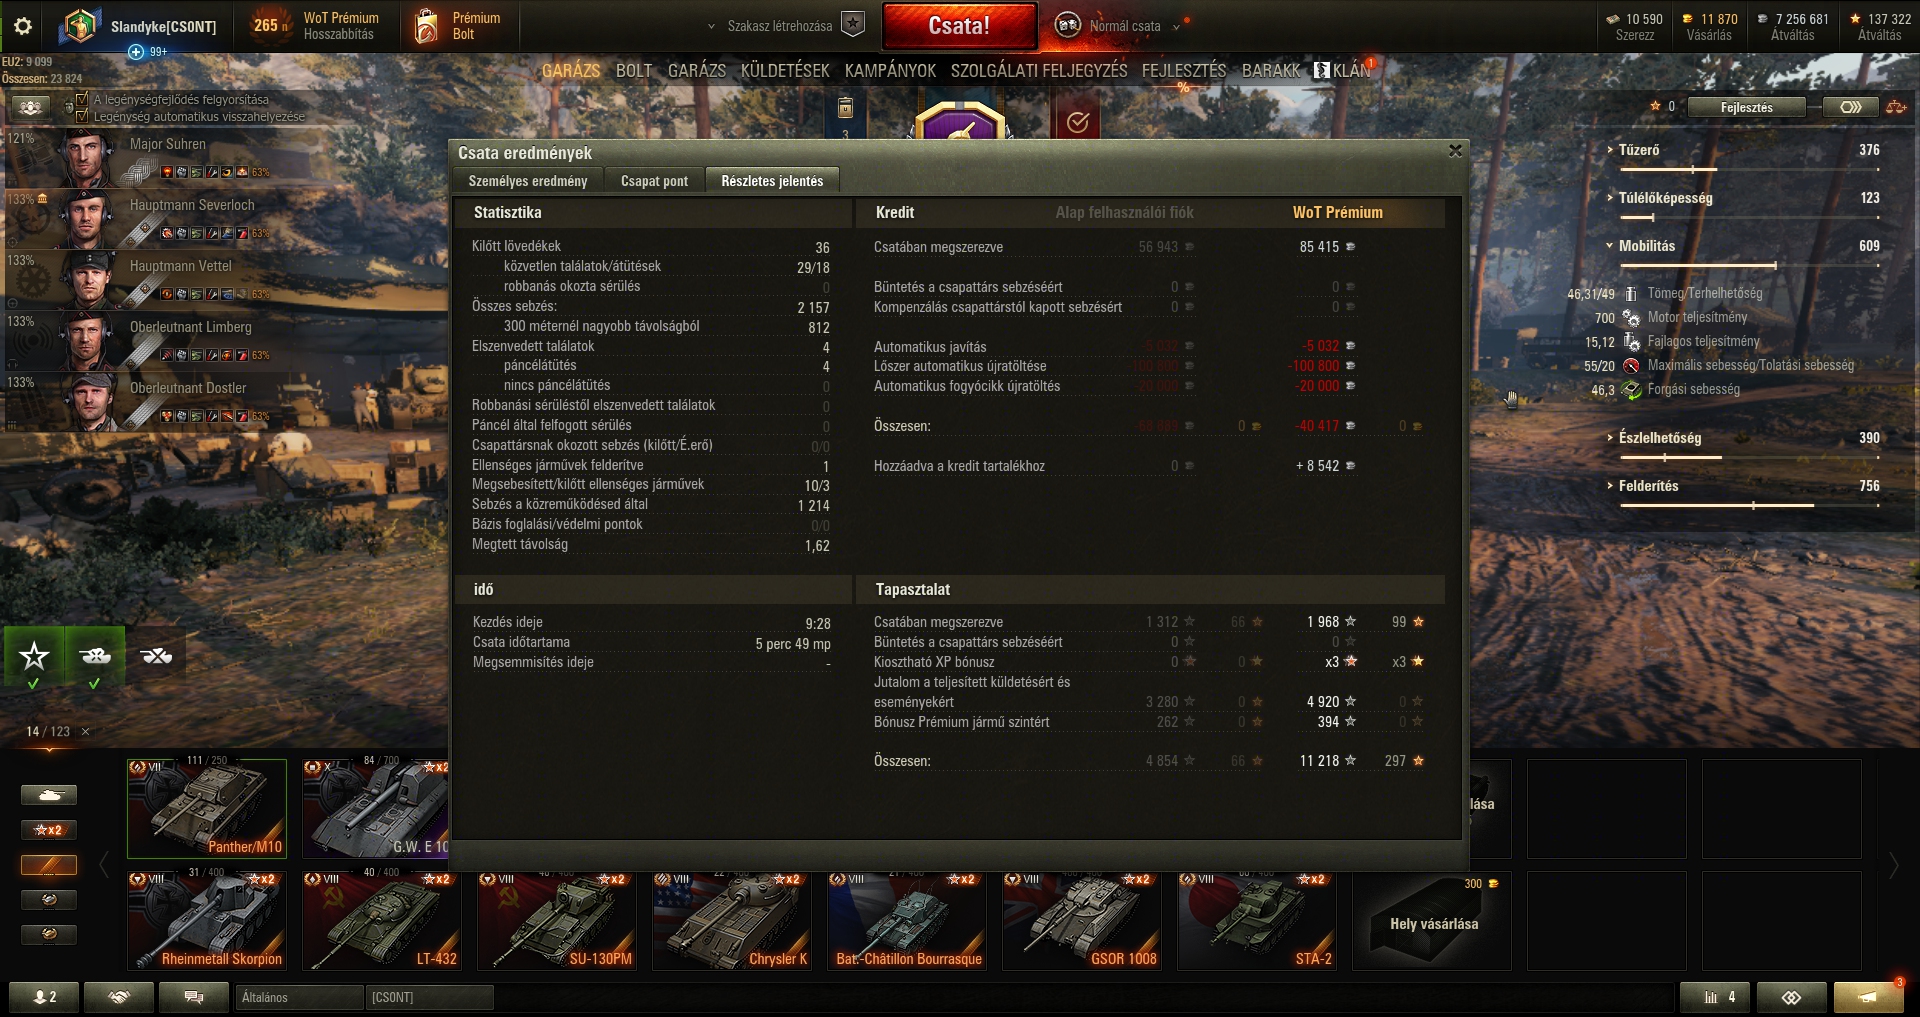Select the Bat.-Châtillon Bourrasque vehicle

tap(907, 920)
